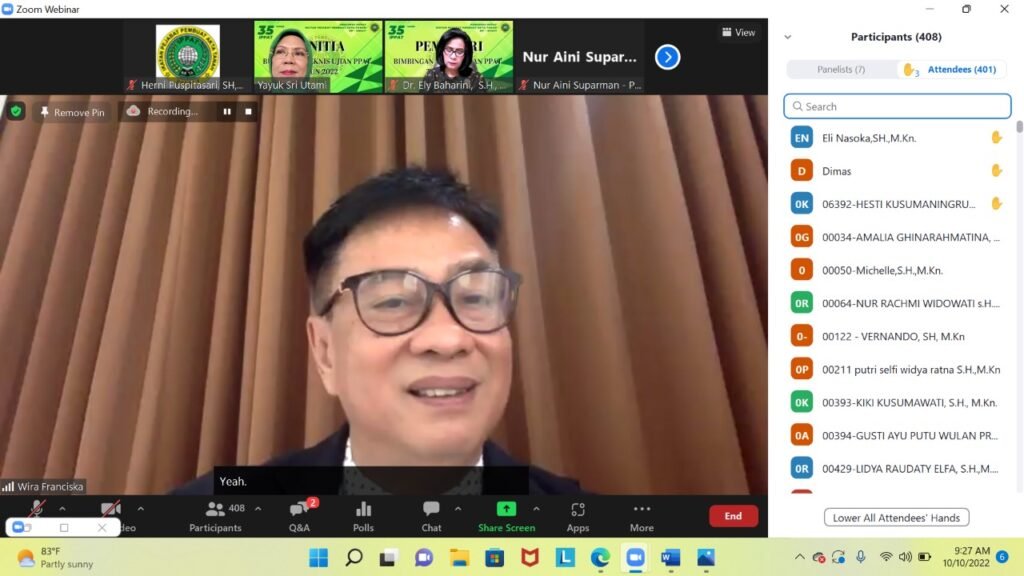
Task: Select attendee 00211 putri selfi widya ratna
Action: click(899, 370)
